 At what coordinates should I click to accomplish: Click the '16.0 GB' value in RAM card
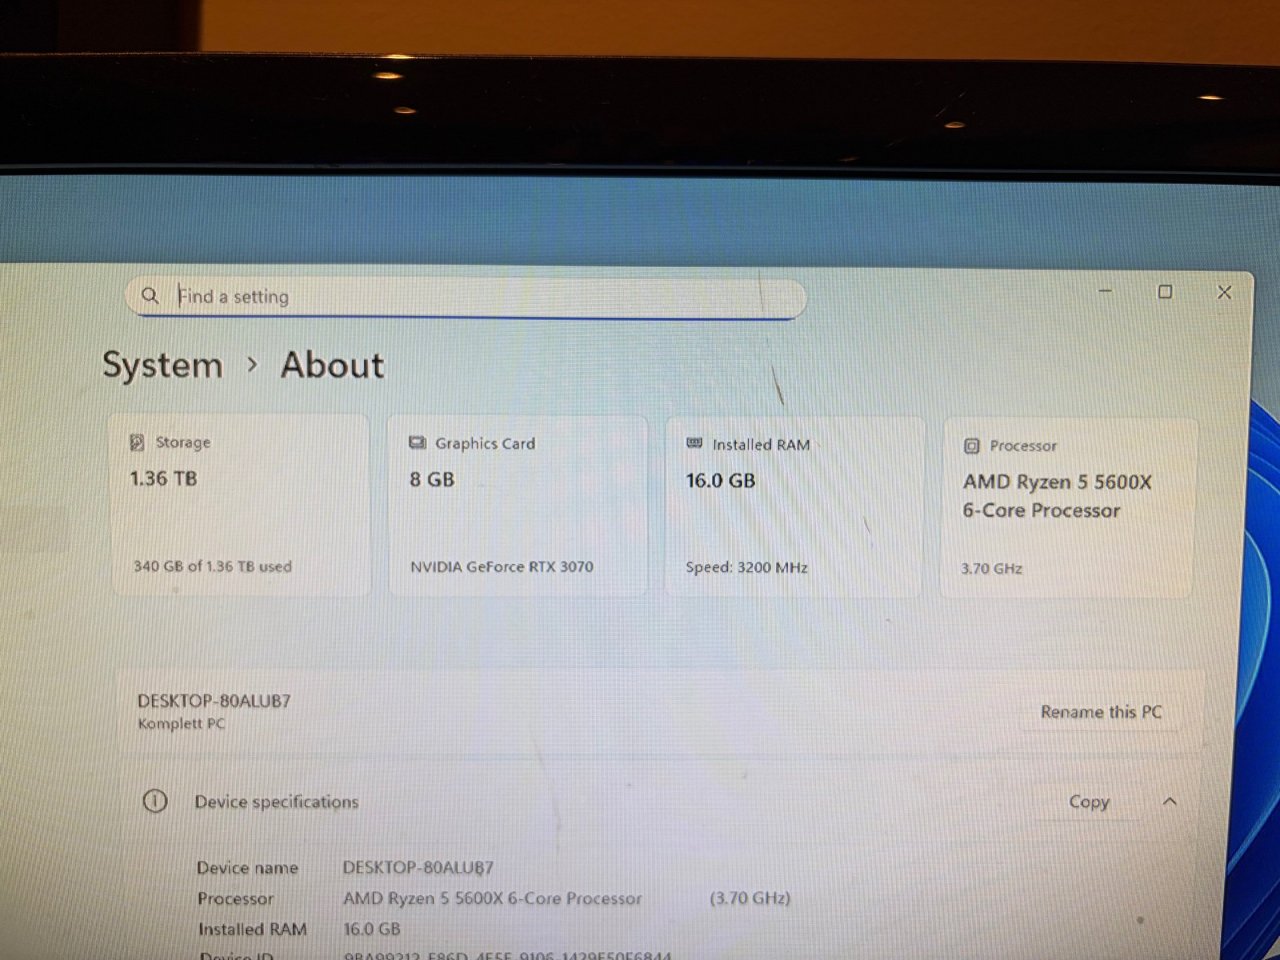pos(721,481)
